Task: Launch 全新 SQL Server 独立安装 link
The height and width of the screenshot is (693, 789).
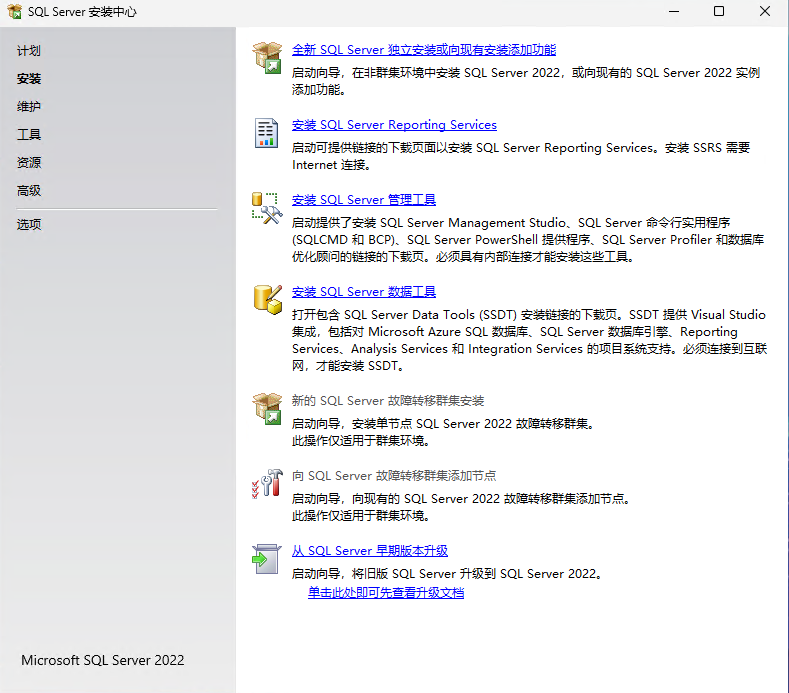Action: pos(424,50)
